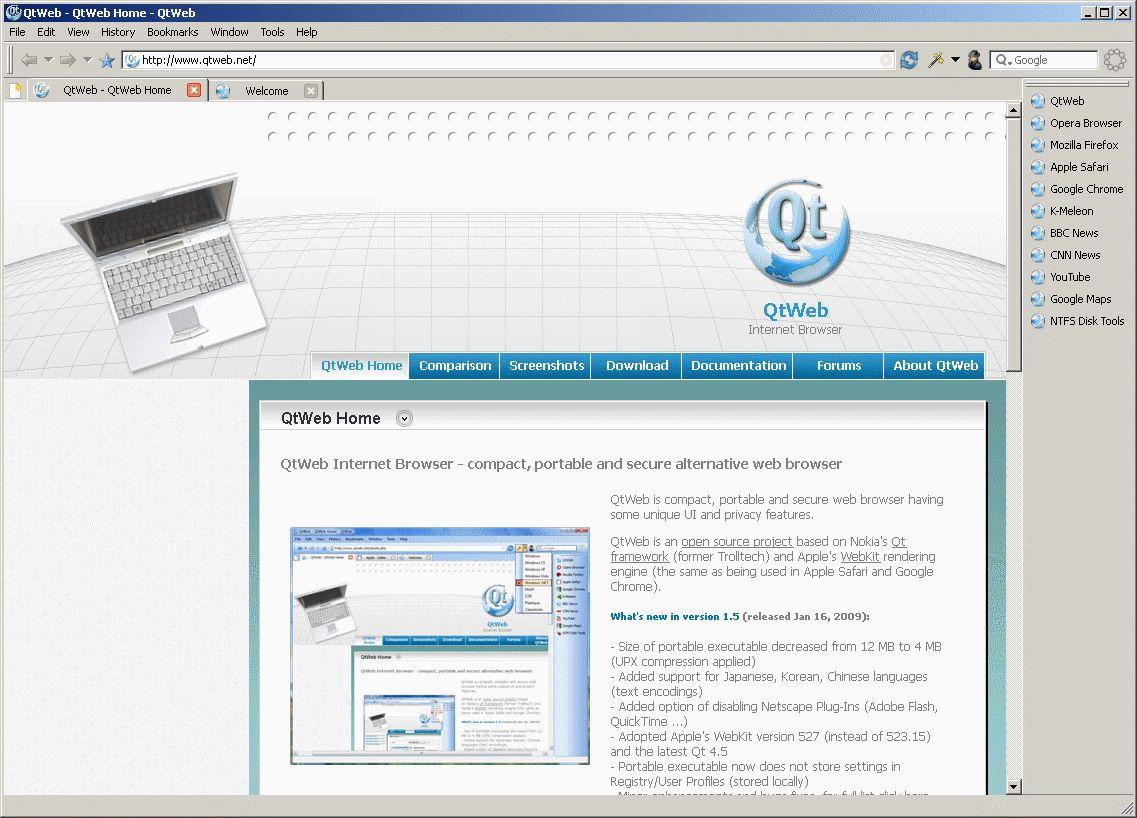The width and height of the screenshot is (1137, 818).
Task: Open the History menu
Action: (x=118, y=32)
